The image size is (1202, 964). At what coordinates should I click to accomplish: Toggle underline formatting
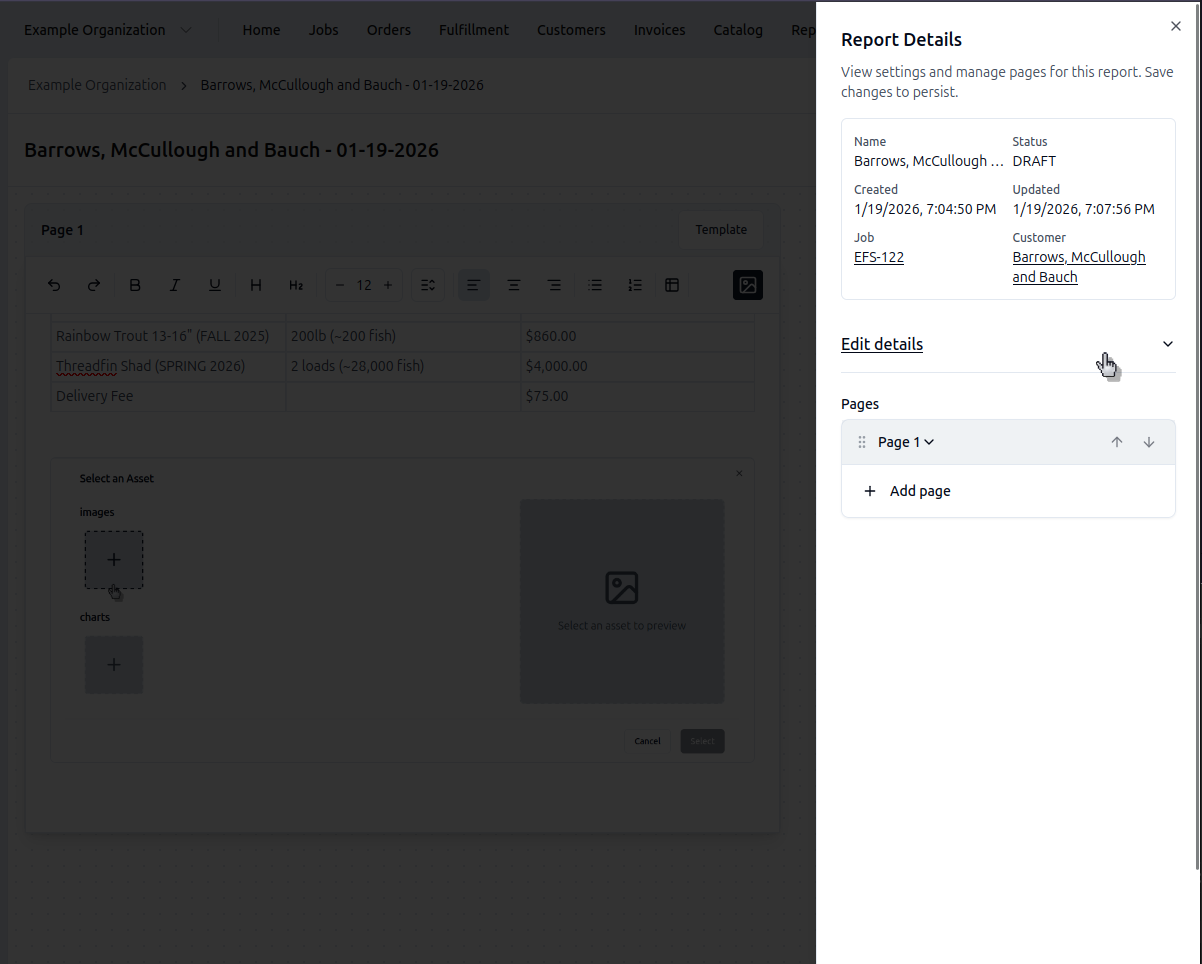[215, 285]
